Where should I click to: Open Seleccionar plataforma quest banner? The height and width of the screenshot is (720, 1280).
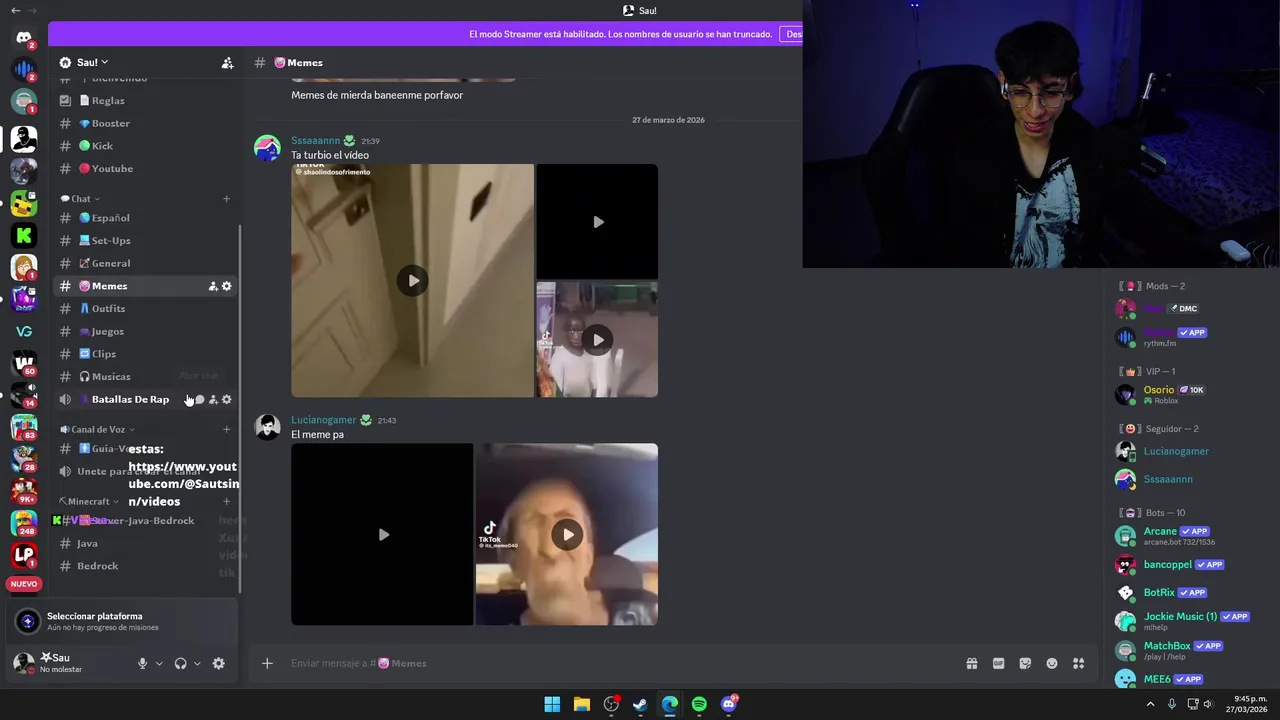tap(122, 621)
